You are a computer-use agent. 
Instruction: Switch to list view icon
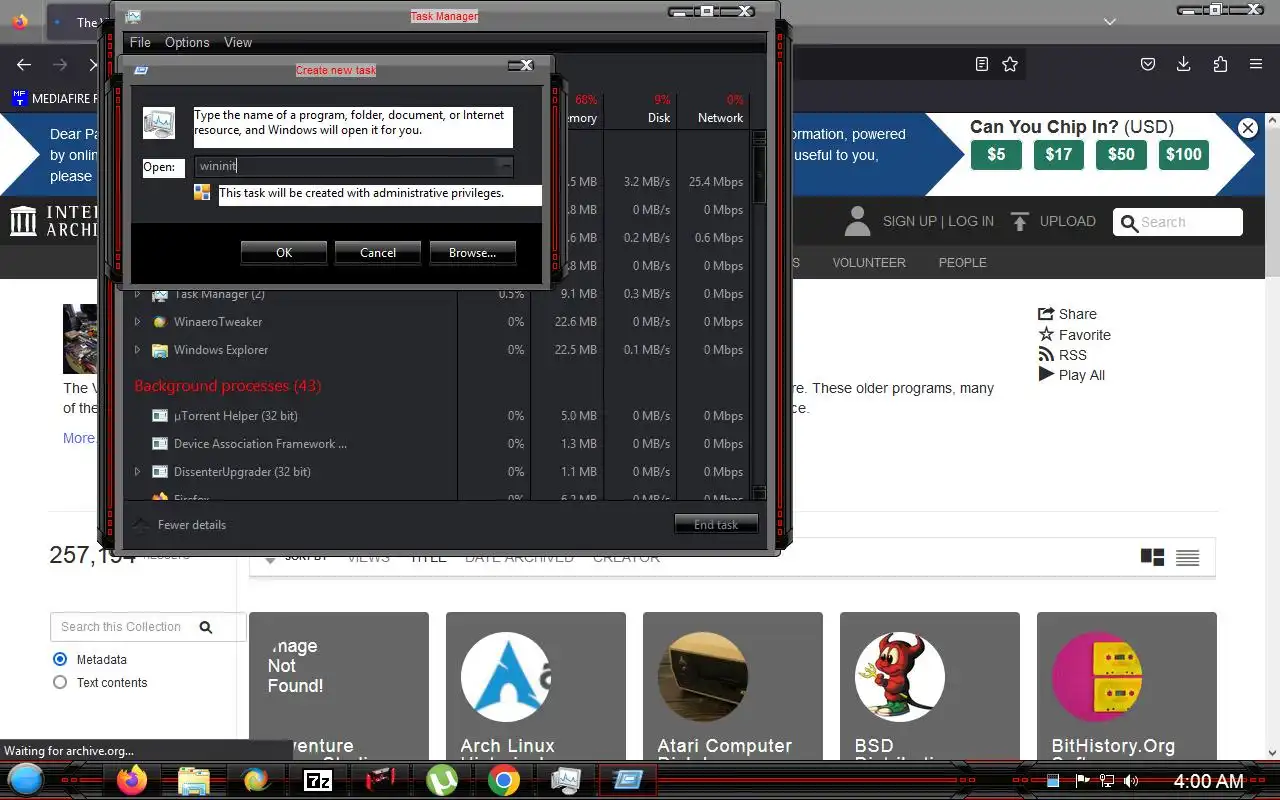tap(1187, 557)
